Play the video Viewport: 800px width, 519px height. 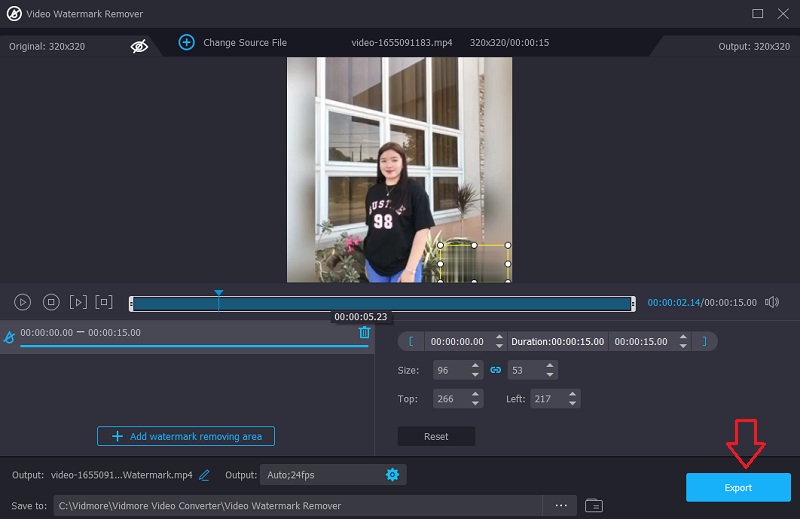tap(23, 302)
